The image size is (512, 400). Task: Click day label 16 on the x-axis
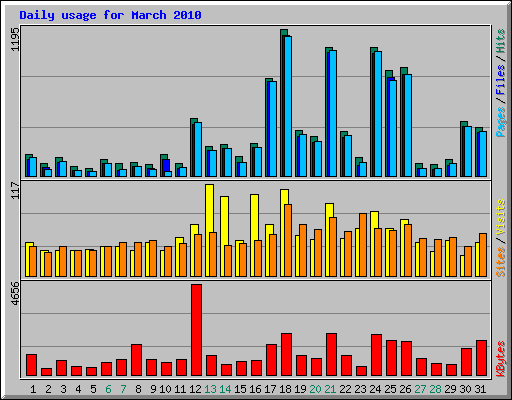pos(255,389)
